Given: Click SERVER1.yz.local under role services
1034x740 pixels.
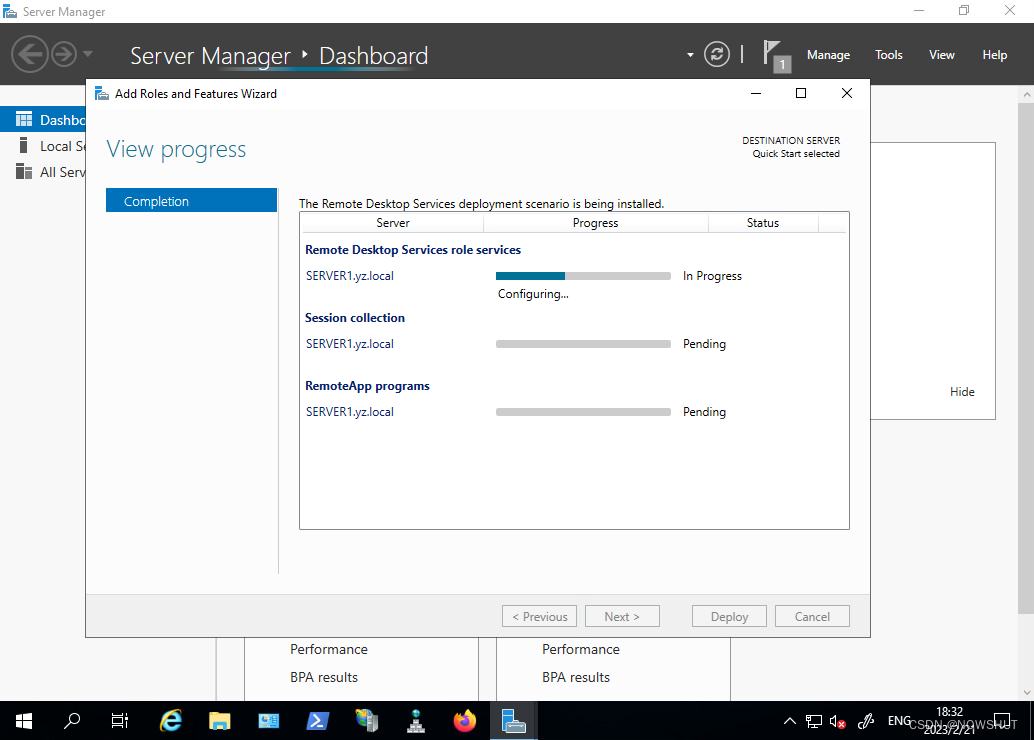Looking at the screenshot, I should click(x=350, y=276).
